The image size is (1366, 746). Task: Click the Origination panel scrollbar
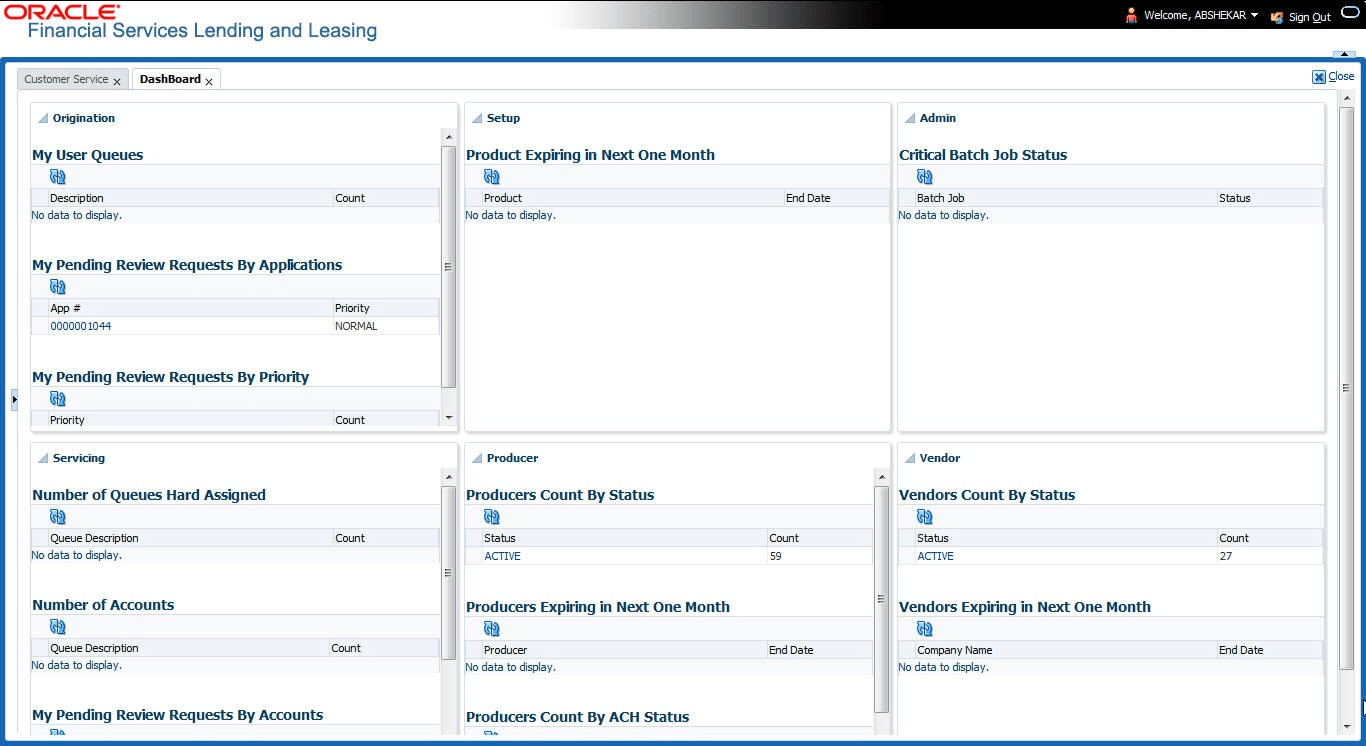coord(448,266)
